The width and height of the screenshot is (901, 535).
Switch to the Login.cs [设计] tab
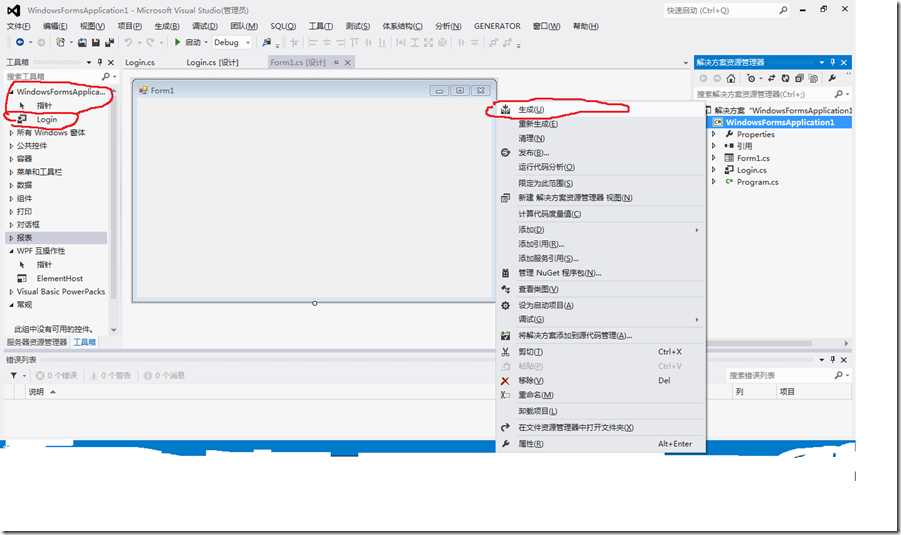tap(212, 62)
